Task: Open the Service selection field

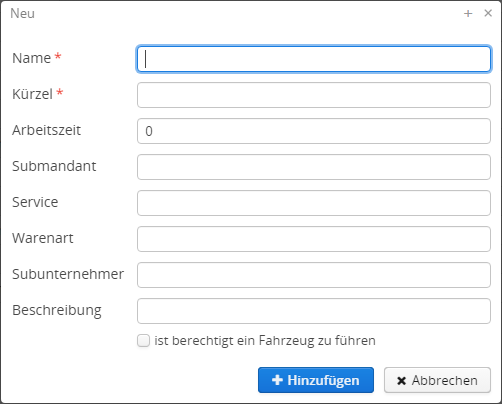Action: (x=314, y=203)
